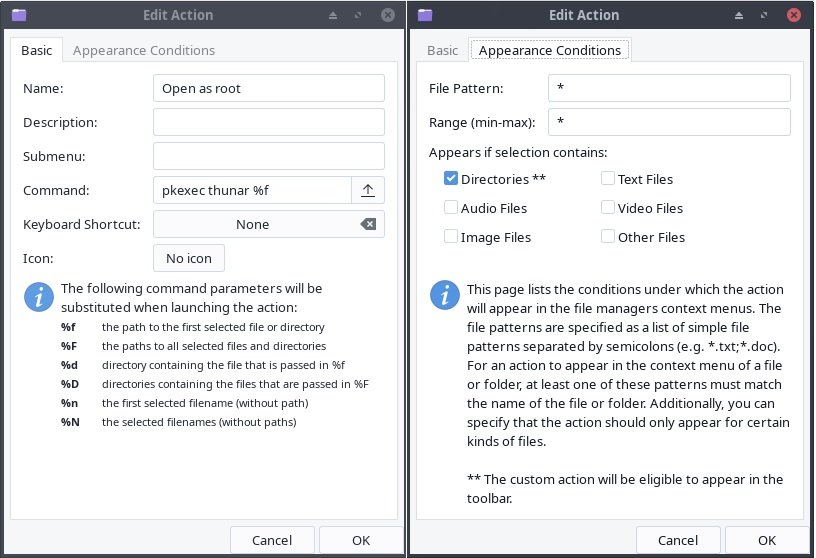Uncheck the Directories checkbox

[451, 179]
